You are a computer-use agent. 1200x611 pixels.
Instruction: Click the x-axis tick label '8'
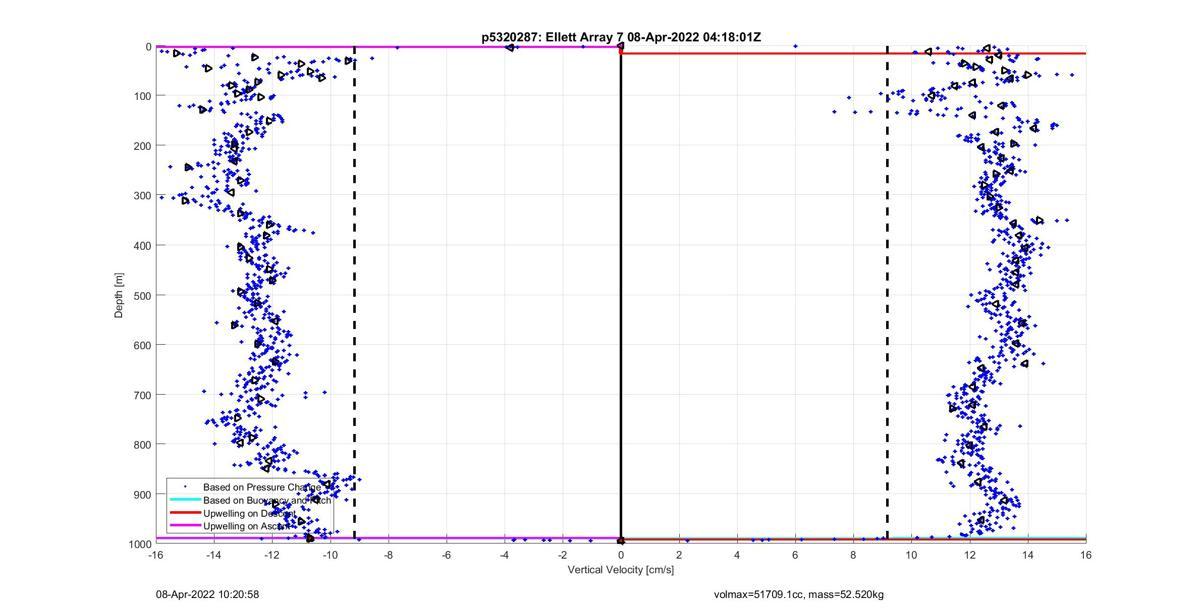click(x=853, y=555)
